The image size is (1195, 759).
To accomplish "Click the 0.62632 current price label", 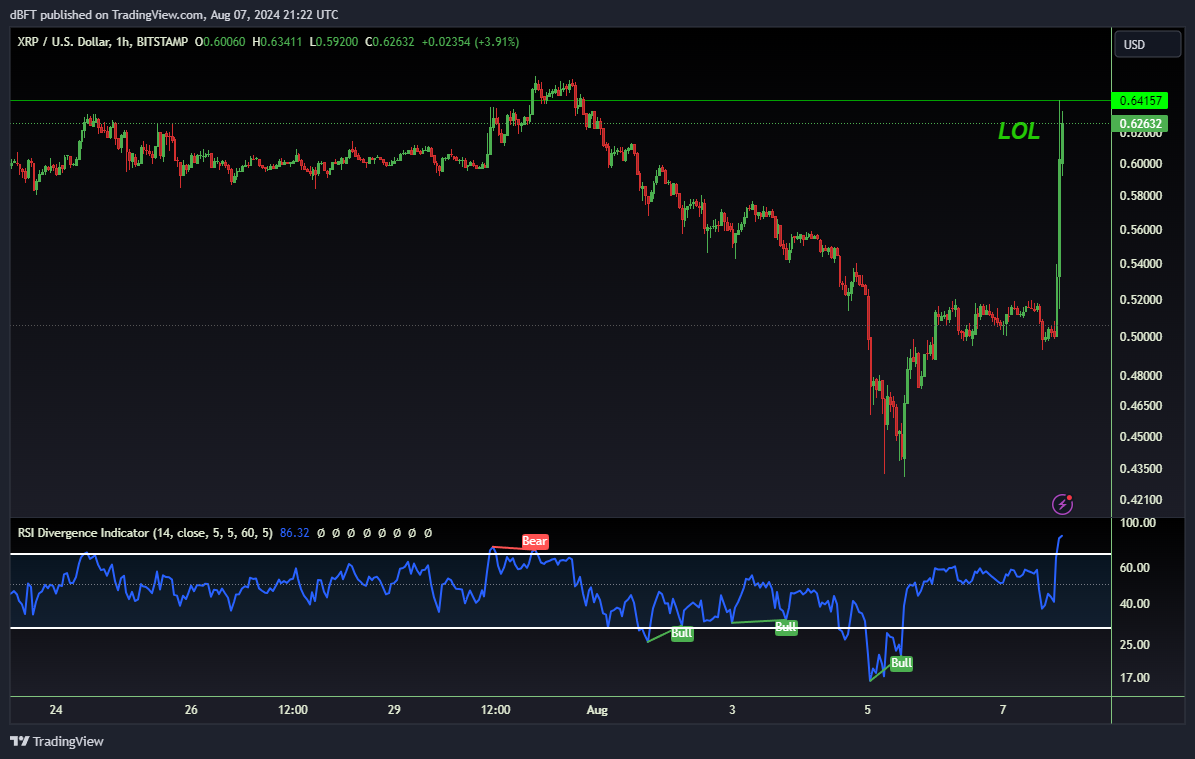I will click(x=1140, y=123).
